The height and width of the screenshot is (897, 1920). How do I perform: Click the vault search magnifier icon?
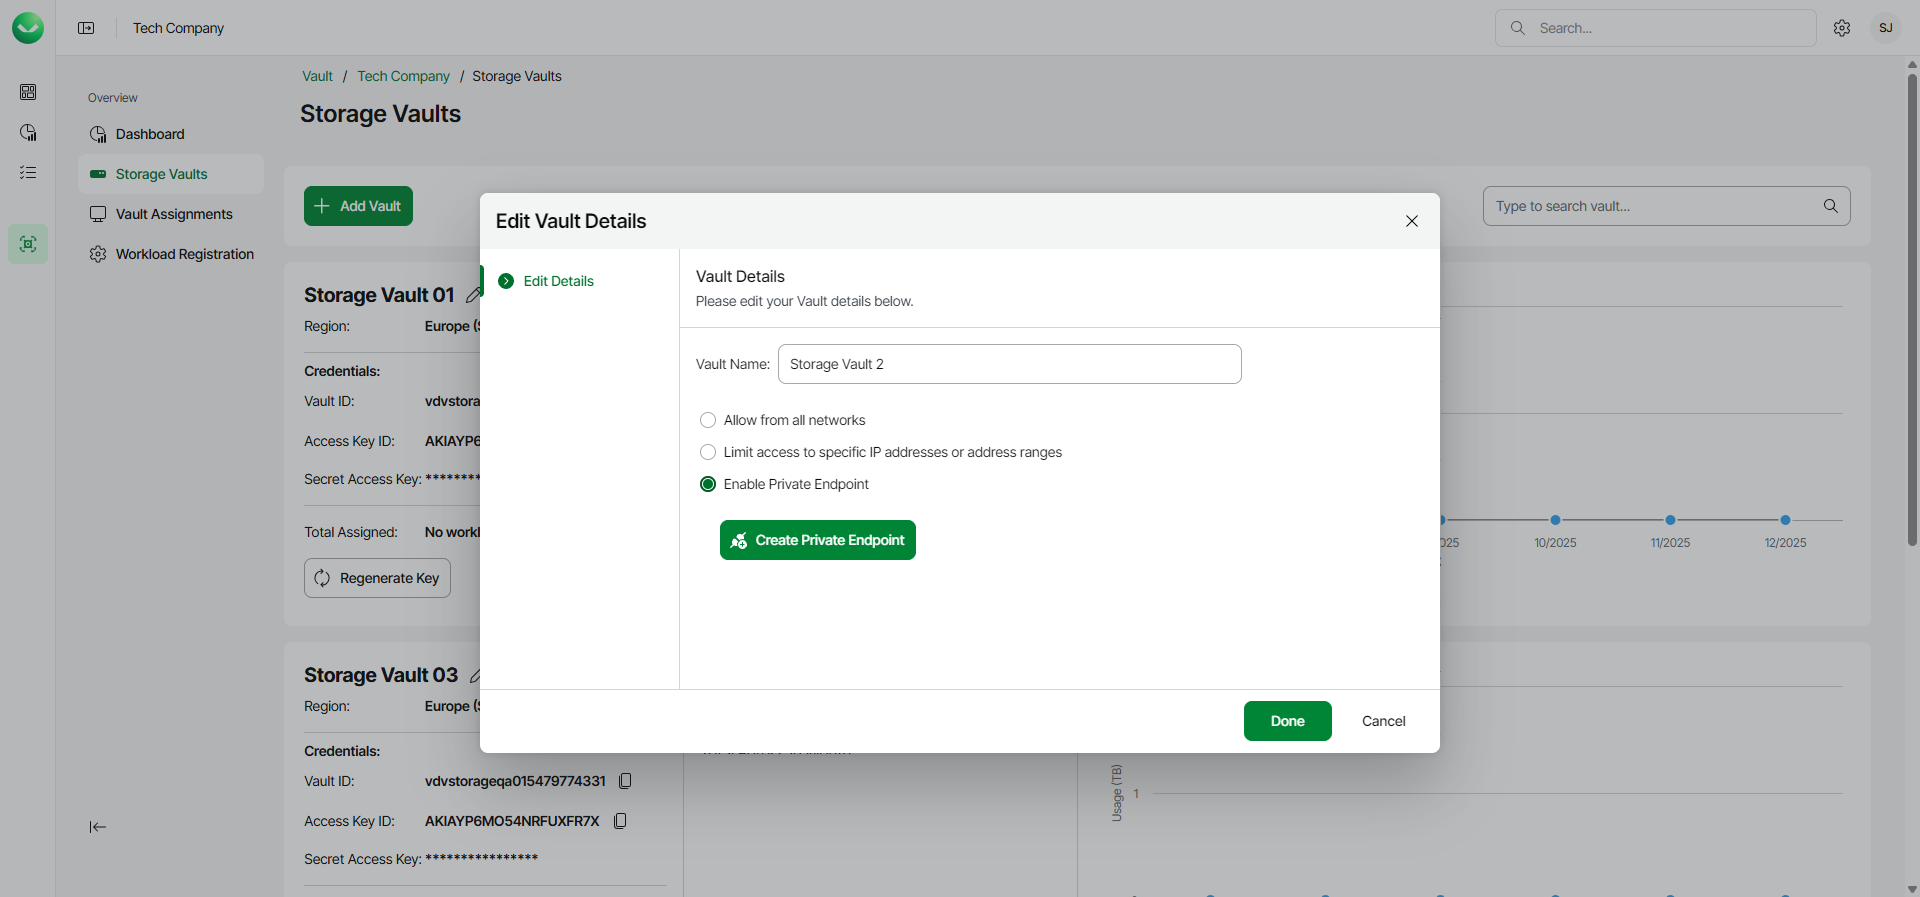click(x=1830, y=206)
